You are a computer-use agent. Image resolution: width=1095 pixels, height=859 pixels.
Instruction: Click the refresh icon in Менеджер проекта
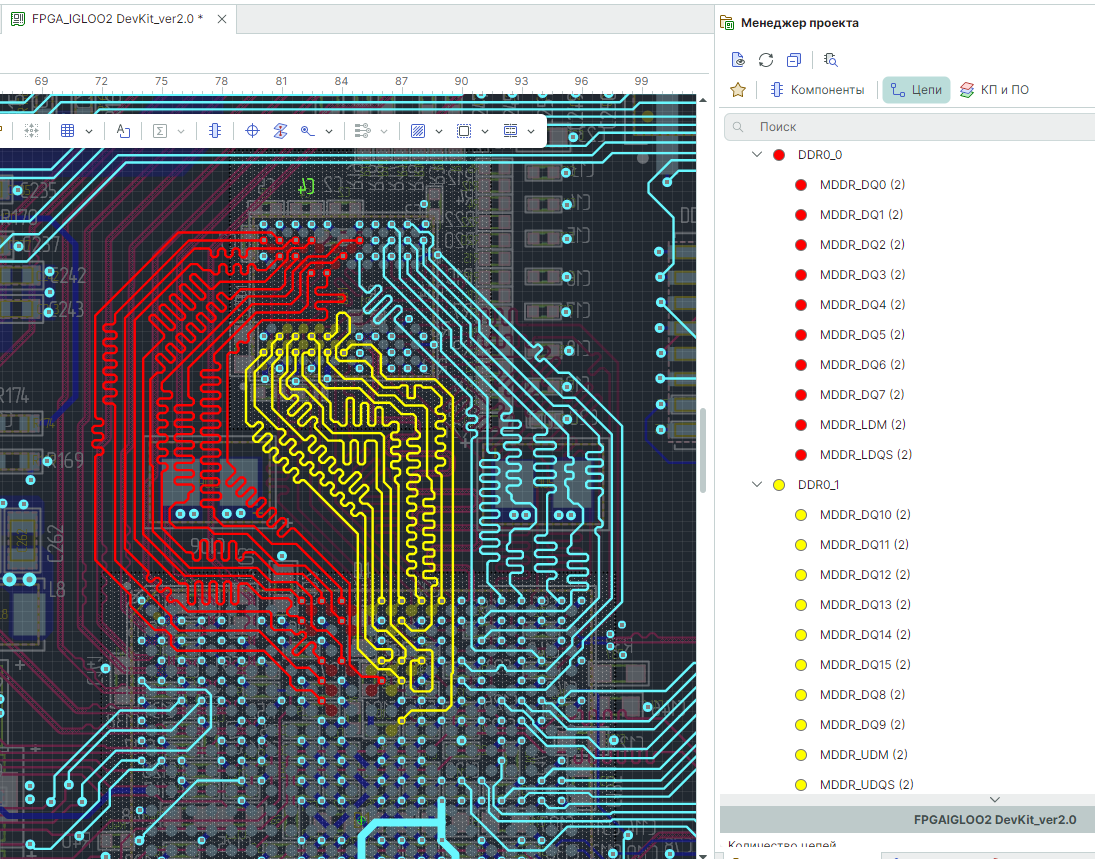coord(766,59)
